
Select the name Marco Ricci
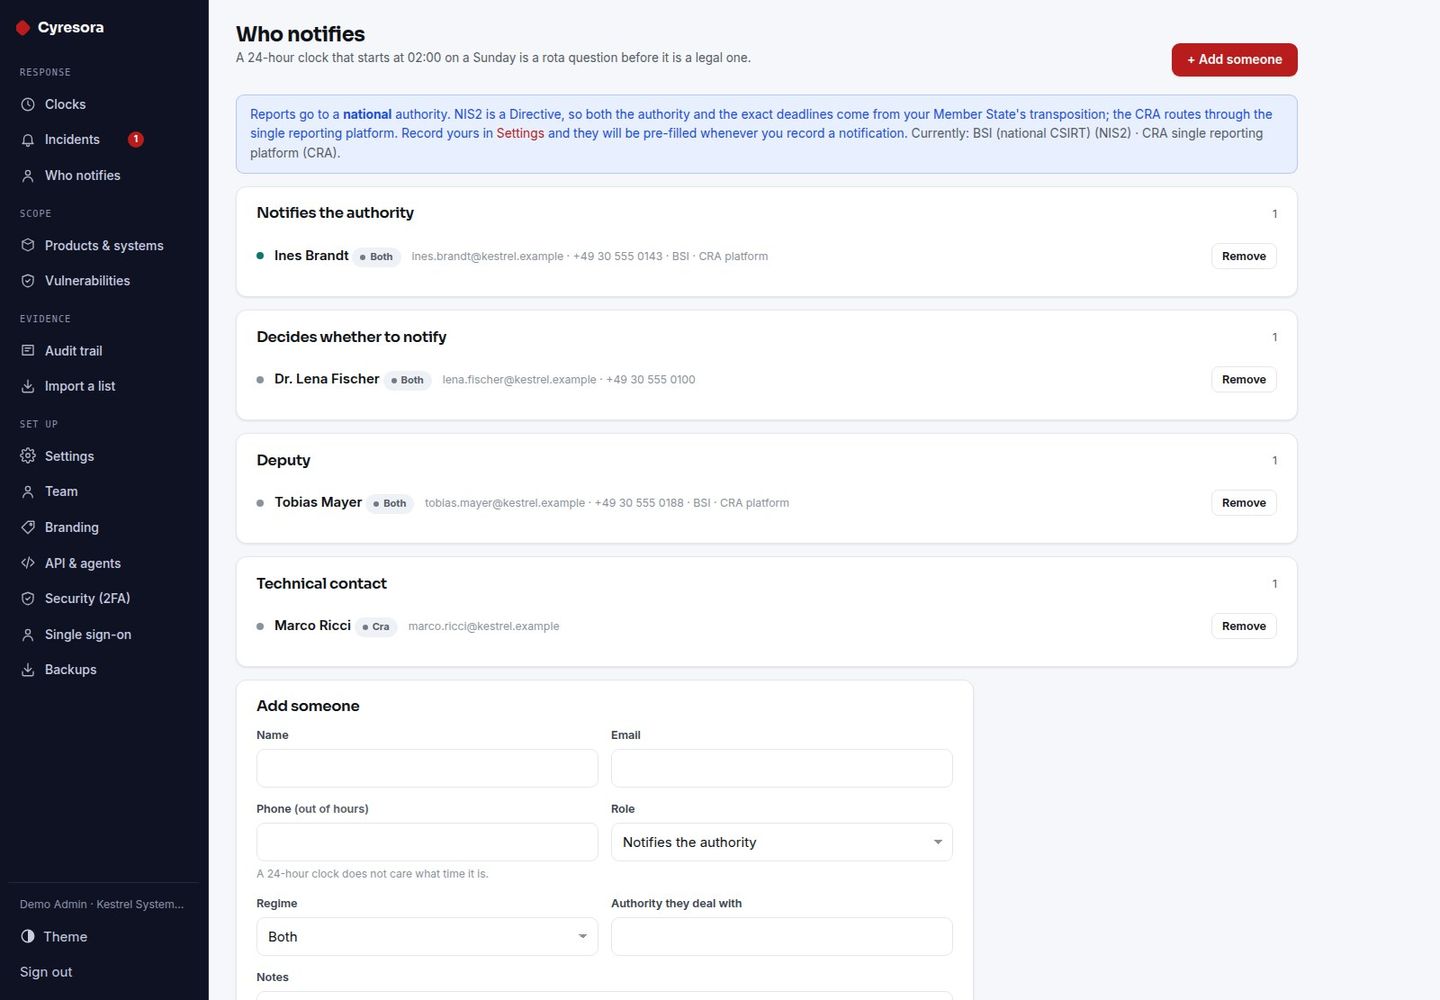pyautogui.click(x=312, y=625)
